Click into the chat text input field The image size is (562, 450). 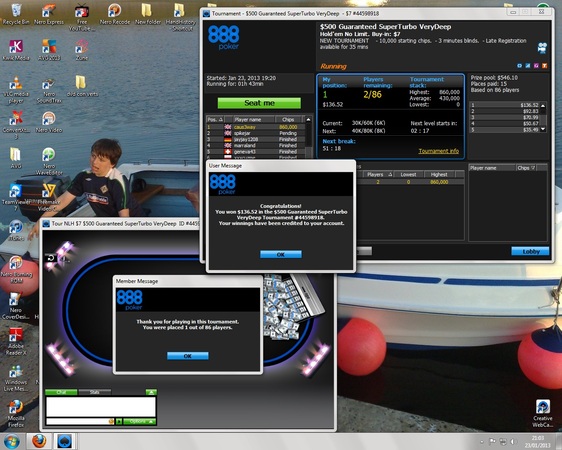(77, 422)
